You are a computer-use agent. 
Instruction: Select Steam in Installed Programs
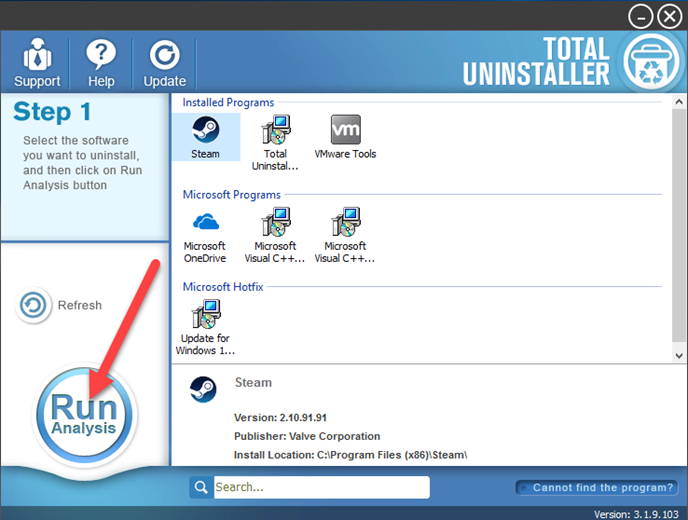(x=206, y=137)
